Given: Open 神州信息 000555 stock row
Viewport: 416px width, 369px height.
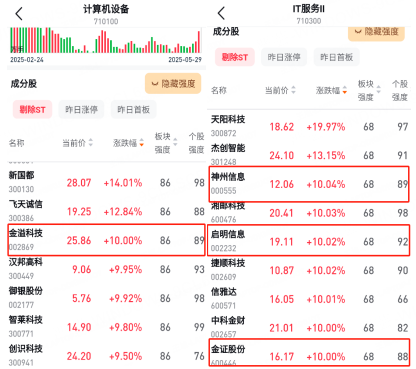Looking at the screenshot, I should point(309,184).
